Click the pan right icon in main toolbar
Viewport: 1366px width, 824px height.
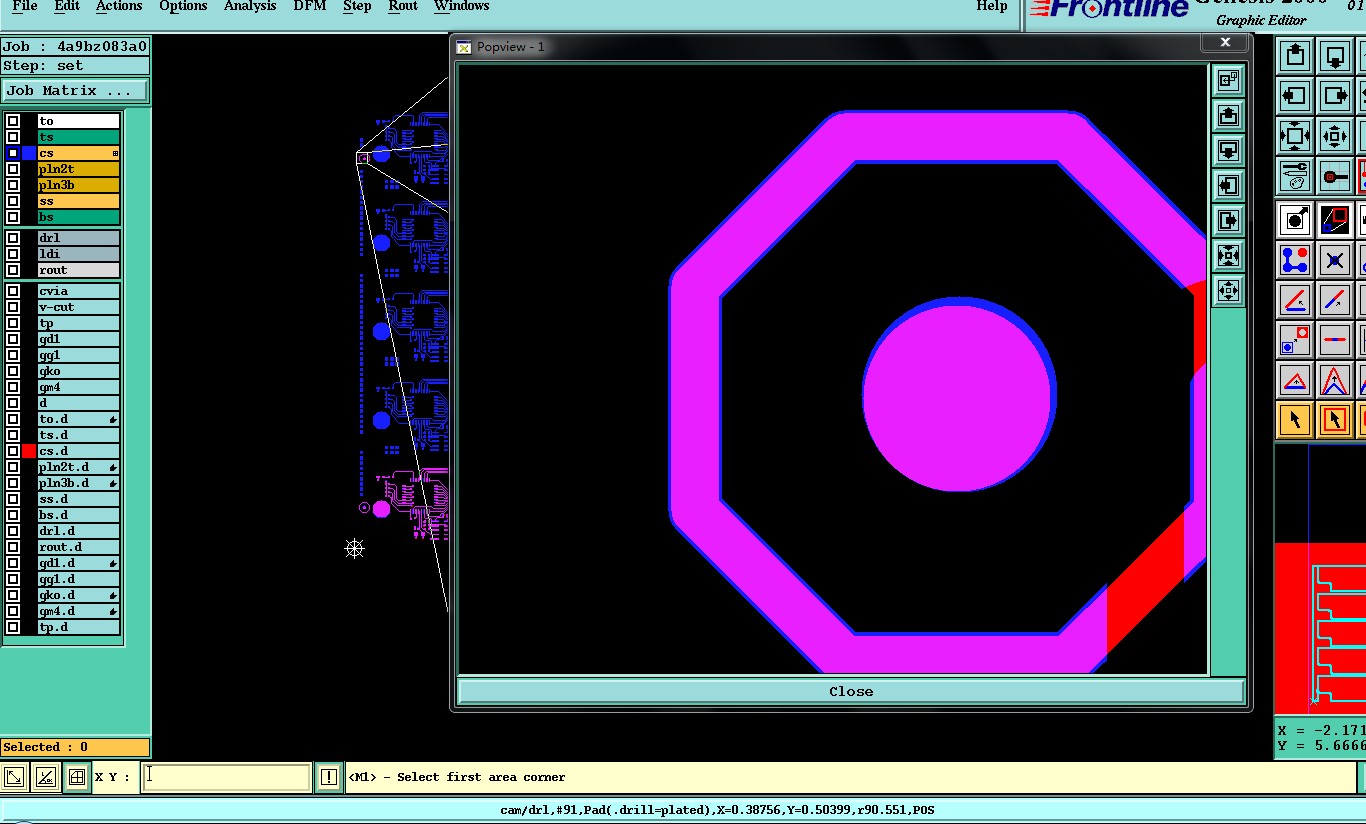click(x=1334, y=96)
